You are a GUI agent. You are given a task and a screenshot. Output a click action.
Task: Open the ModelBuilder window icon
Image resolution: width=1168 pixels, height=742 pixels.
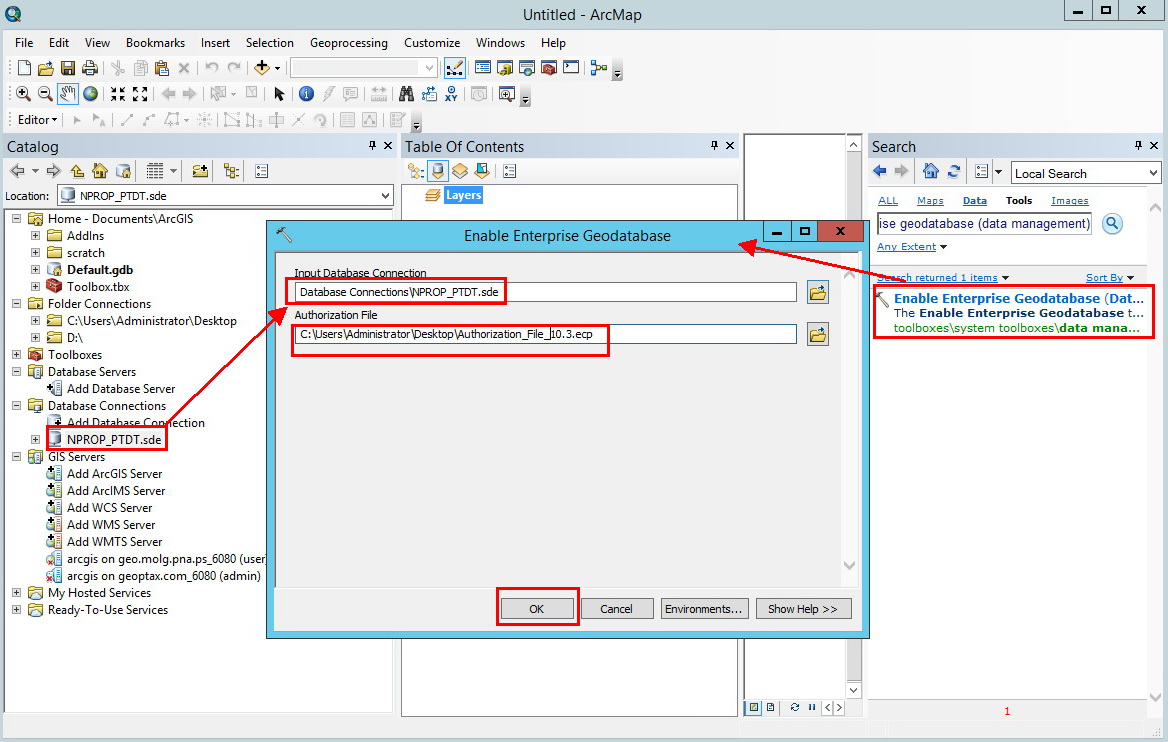599,68
